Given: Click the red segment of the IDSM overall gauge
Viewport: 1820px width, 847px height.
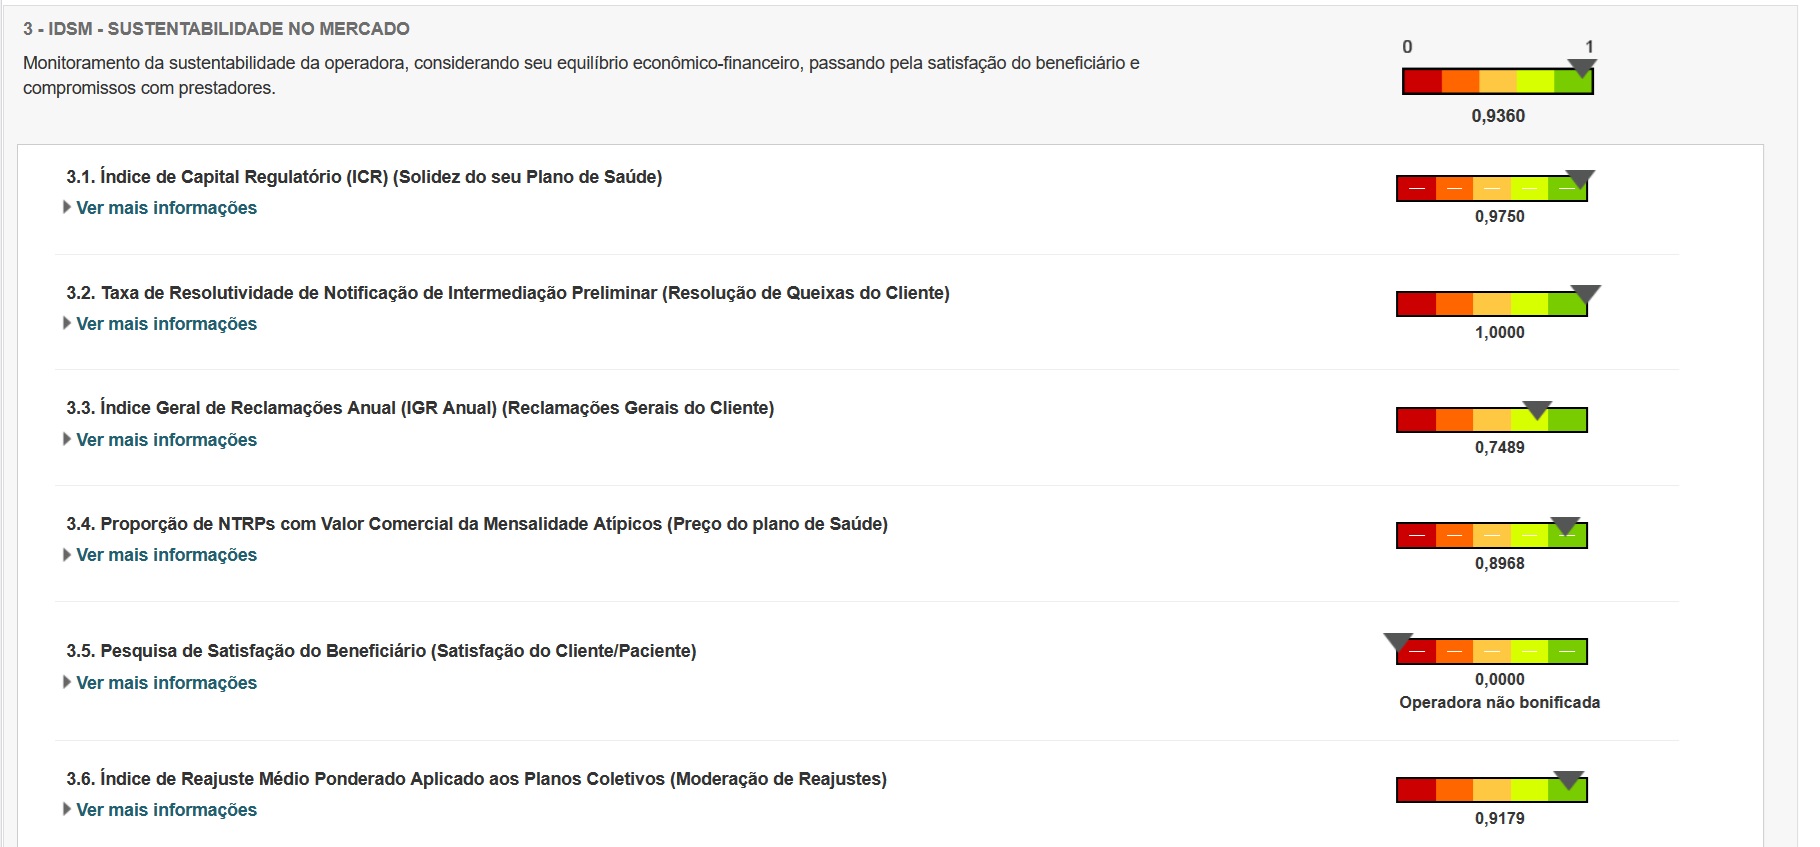Looking at the screenshot, I should pos(1423,82).
